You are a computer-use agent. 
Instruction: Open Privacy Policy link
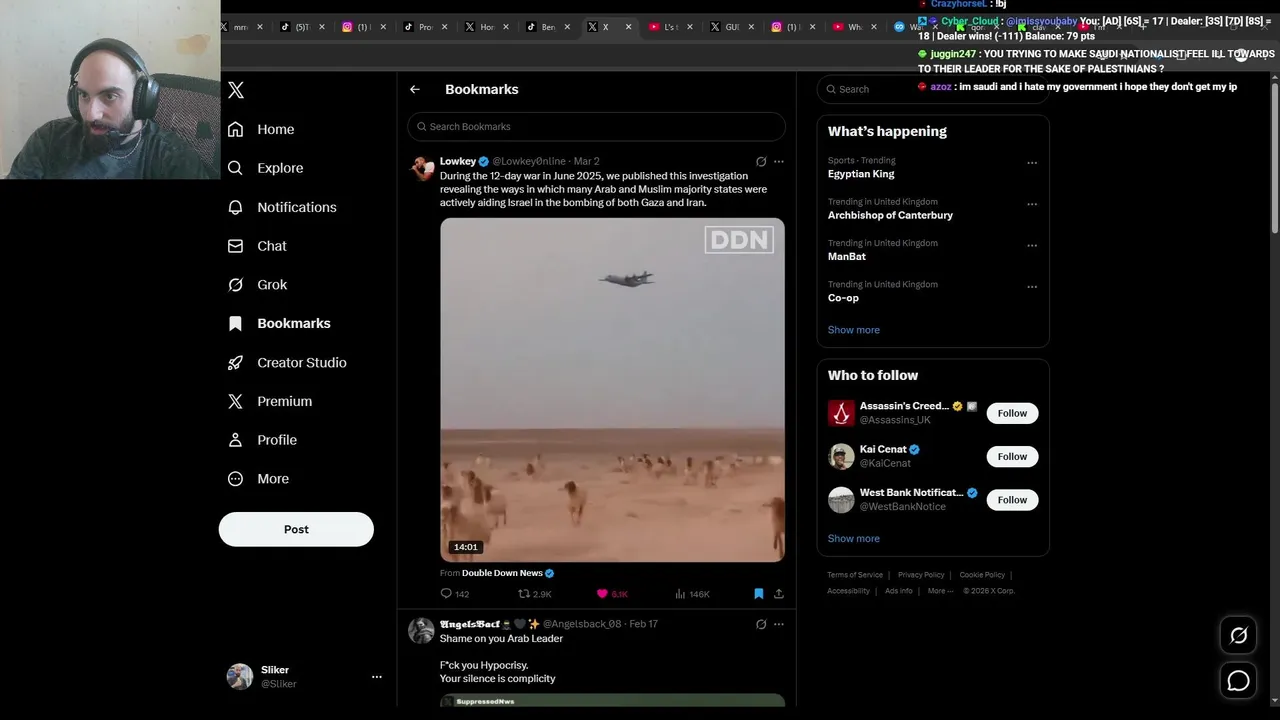(921, 575)
